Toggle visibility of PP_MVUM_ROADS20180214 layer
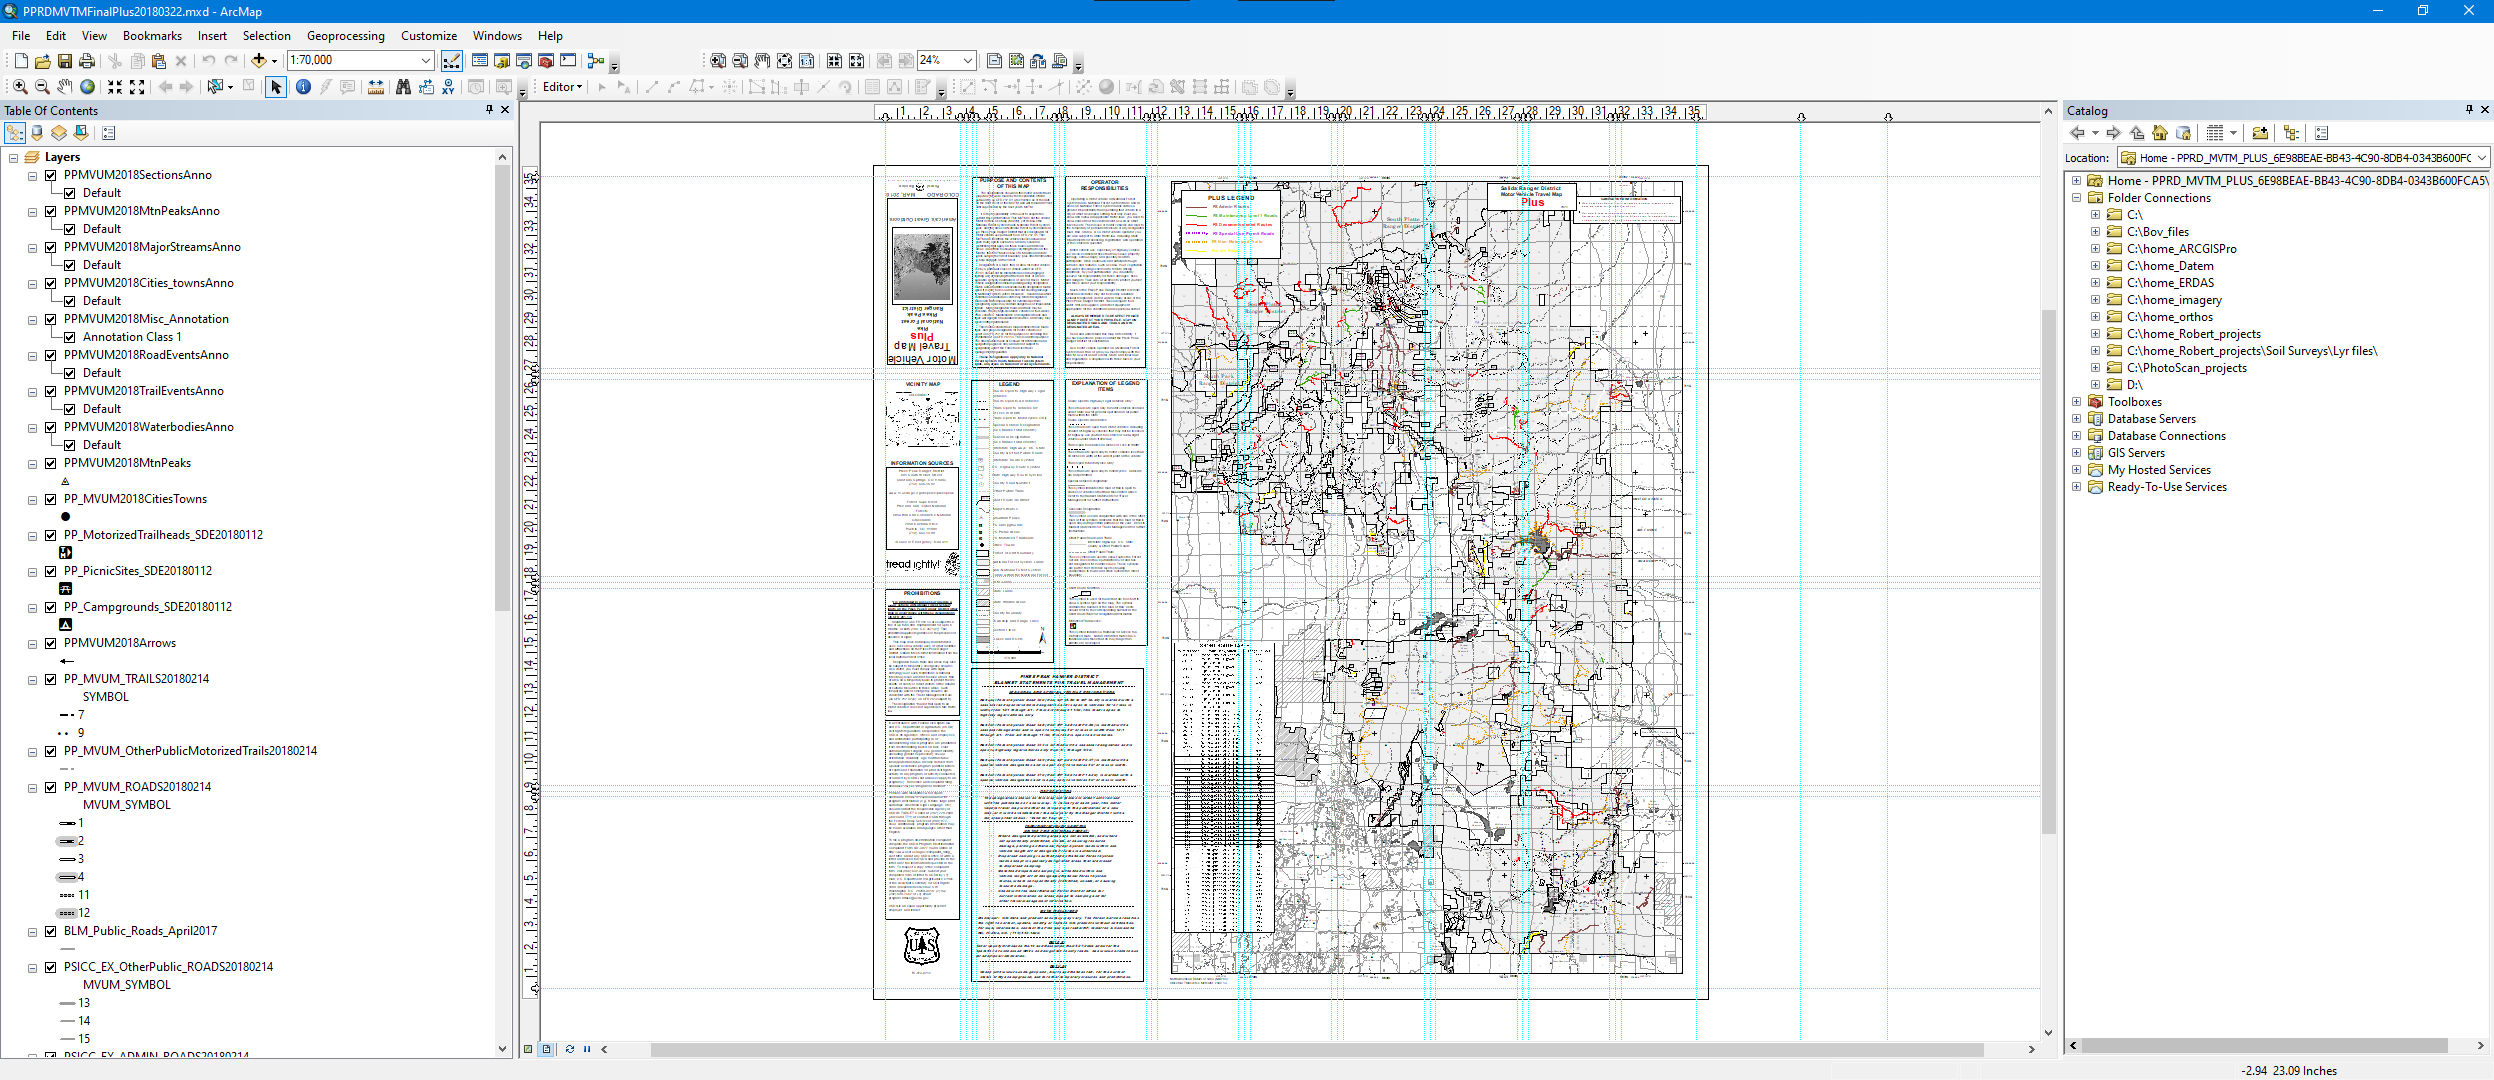The width and height of the screenshot is (2494, 1080). point(51,787)
